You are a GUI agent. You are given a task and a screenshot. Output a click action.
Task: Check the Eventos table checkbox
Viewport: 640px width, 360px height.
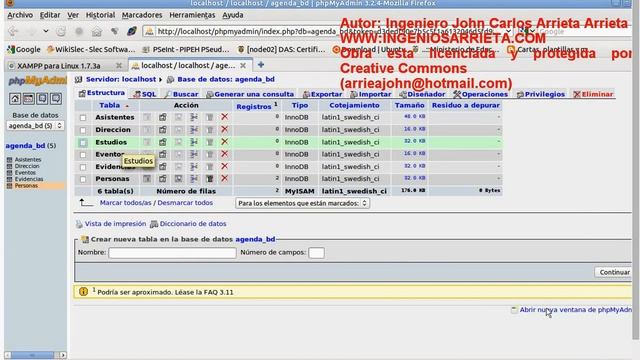coord(83,155)
